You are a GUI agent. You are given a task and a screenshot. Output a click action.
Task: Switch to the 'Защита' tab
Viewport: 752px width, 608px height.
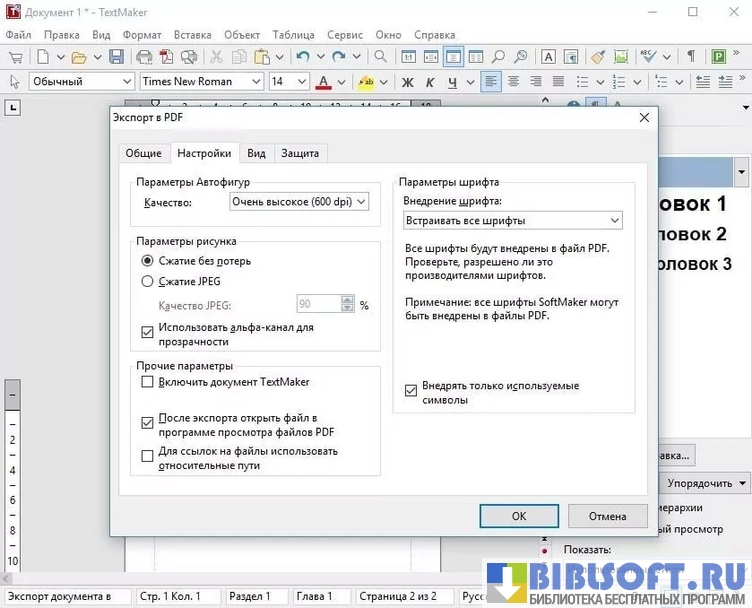(300, 153)
